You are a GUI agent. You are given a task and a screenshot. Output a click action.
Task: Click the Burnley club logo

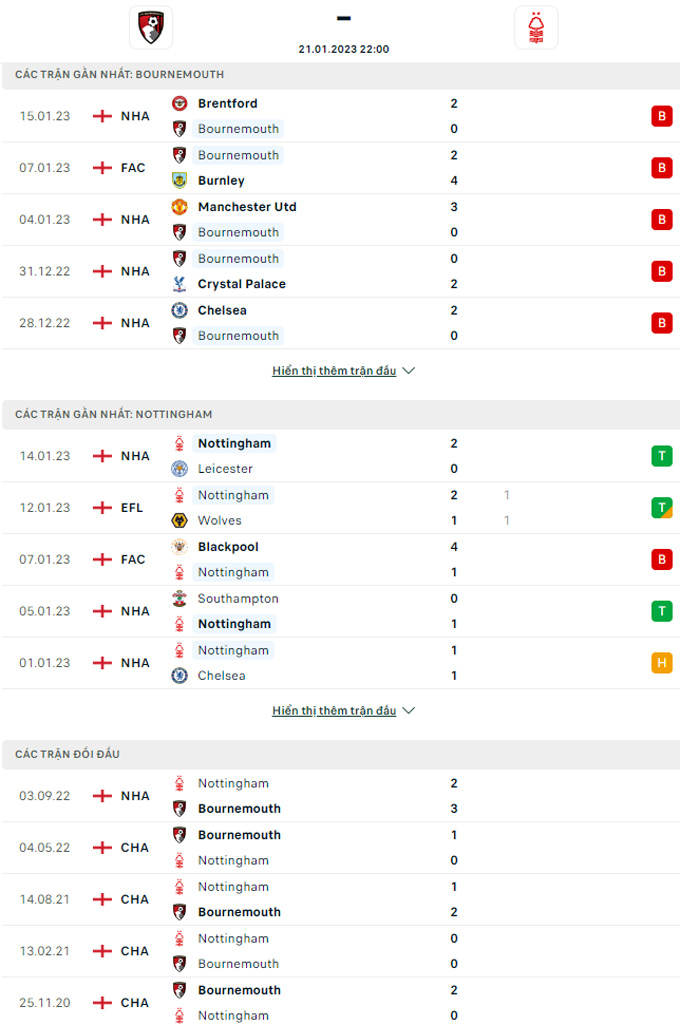pyautogui.click(x=180, y=181)
